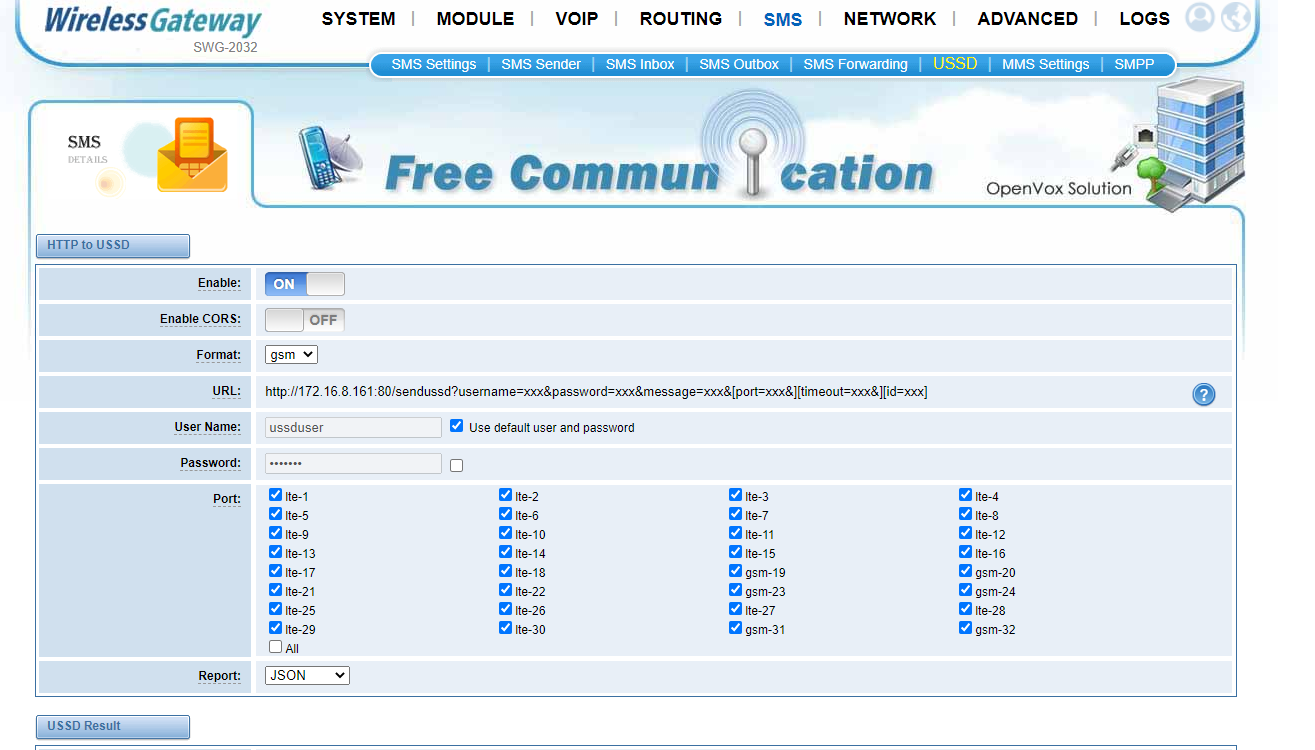Image resolution: width=1315 pixels, height=750 pixels.
Task: Open the NETWORK menu
Action: click(x=890, y=19)
